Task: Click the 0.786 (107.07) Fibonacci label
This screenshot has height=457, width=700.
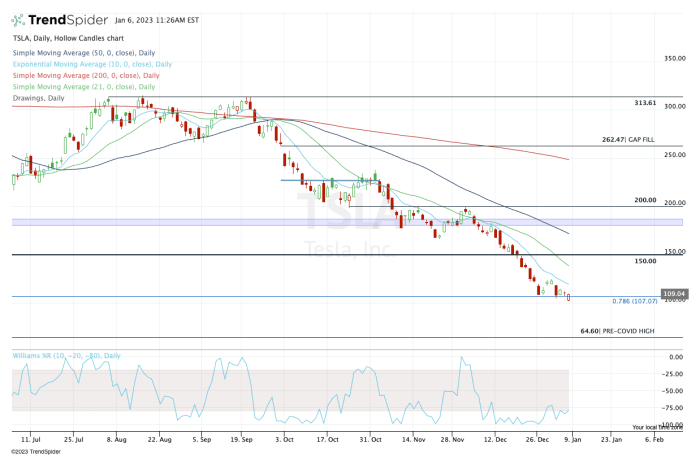Action: point(634,301)
